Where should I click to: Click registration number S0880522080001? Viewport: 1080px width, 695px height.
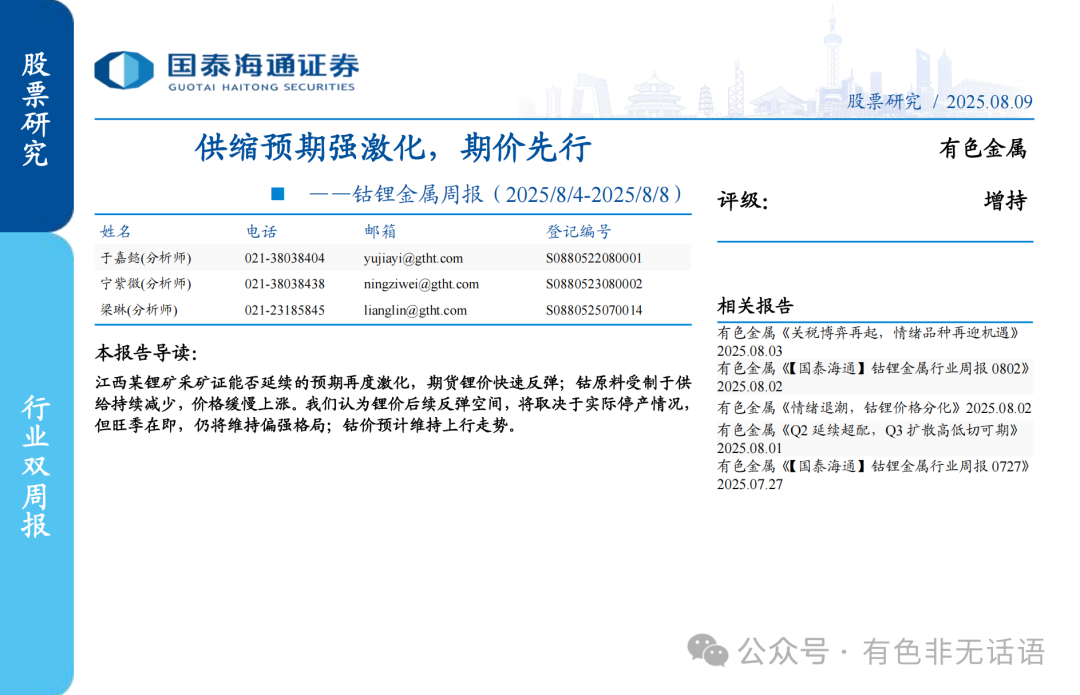click(x=594, y=258)
